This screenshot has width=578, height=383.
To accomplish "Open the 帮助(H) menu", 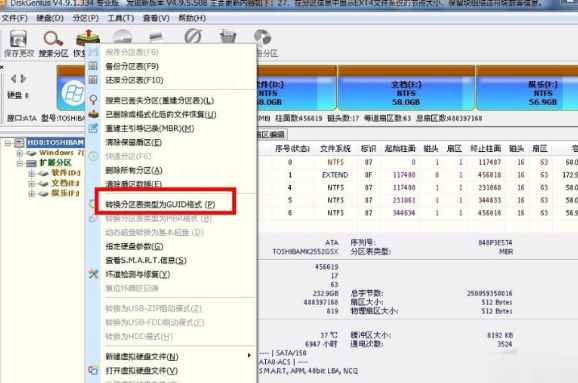I will click(192, 18).
